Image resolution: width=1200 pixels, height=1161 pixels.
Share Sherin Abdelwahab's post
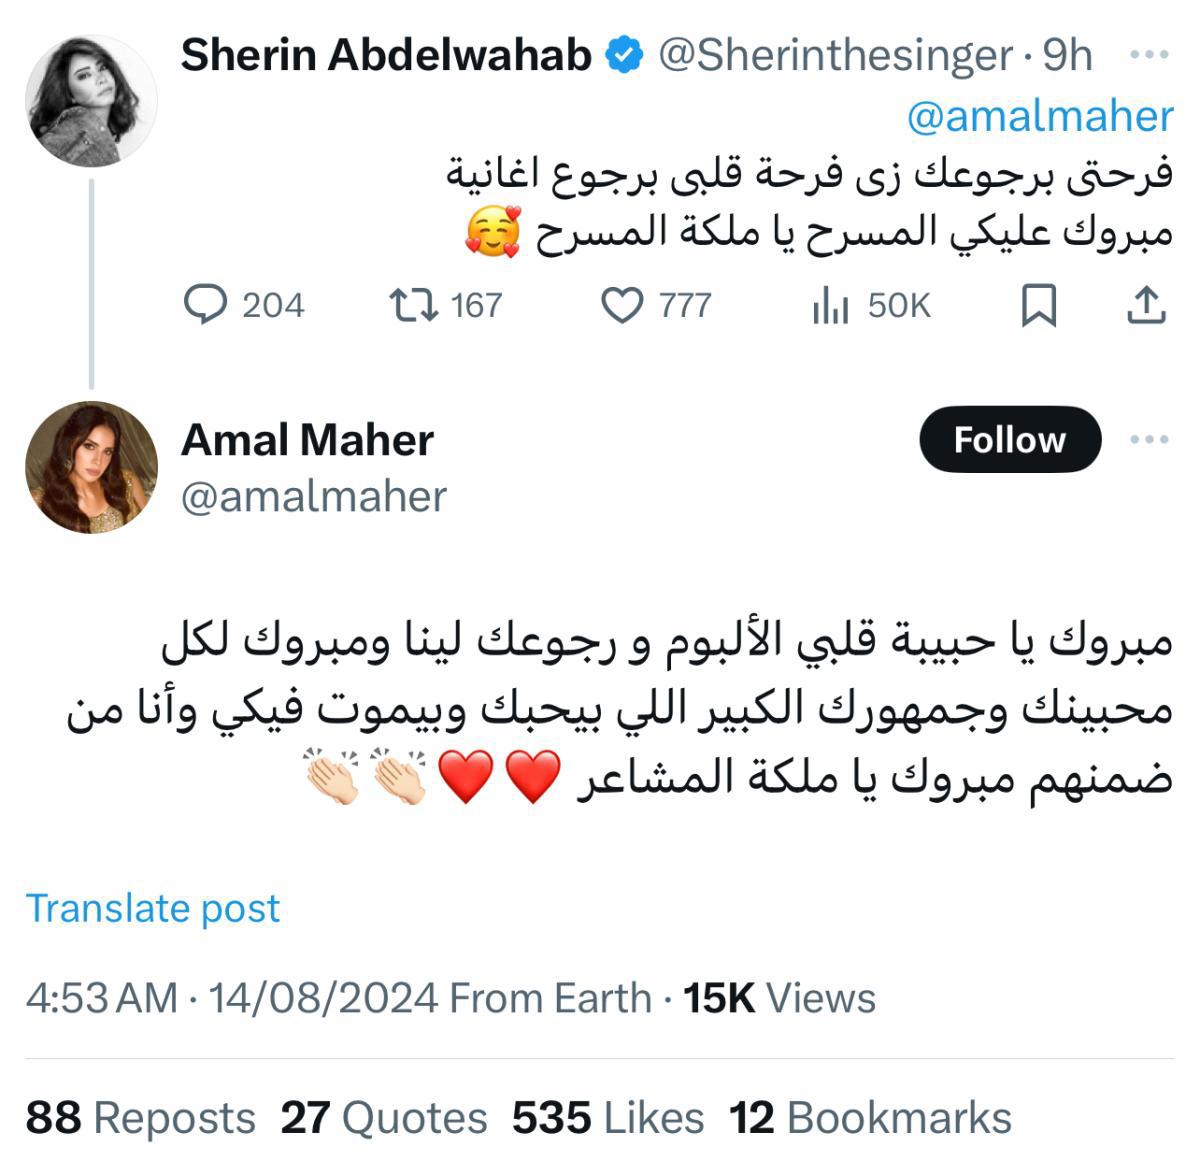coord(1146,305)
